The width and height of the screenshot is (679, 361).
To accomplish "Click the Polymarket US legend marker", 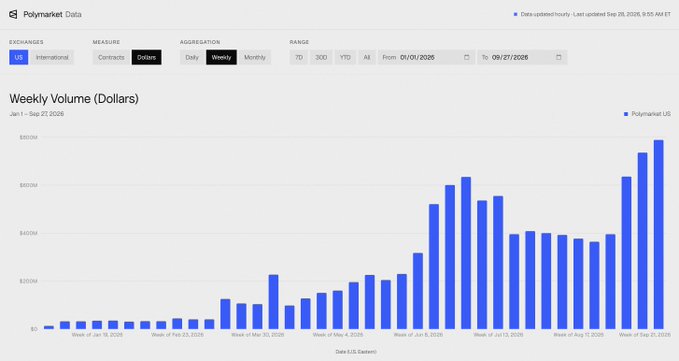I will (x=626, y=114).
